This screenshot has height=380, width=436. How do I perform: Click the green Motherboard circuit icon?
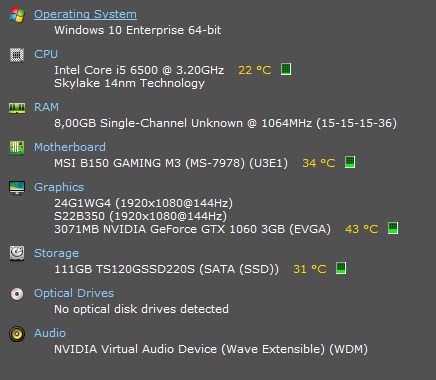[x=17, y=148]
